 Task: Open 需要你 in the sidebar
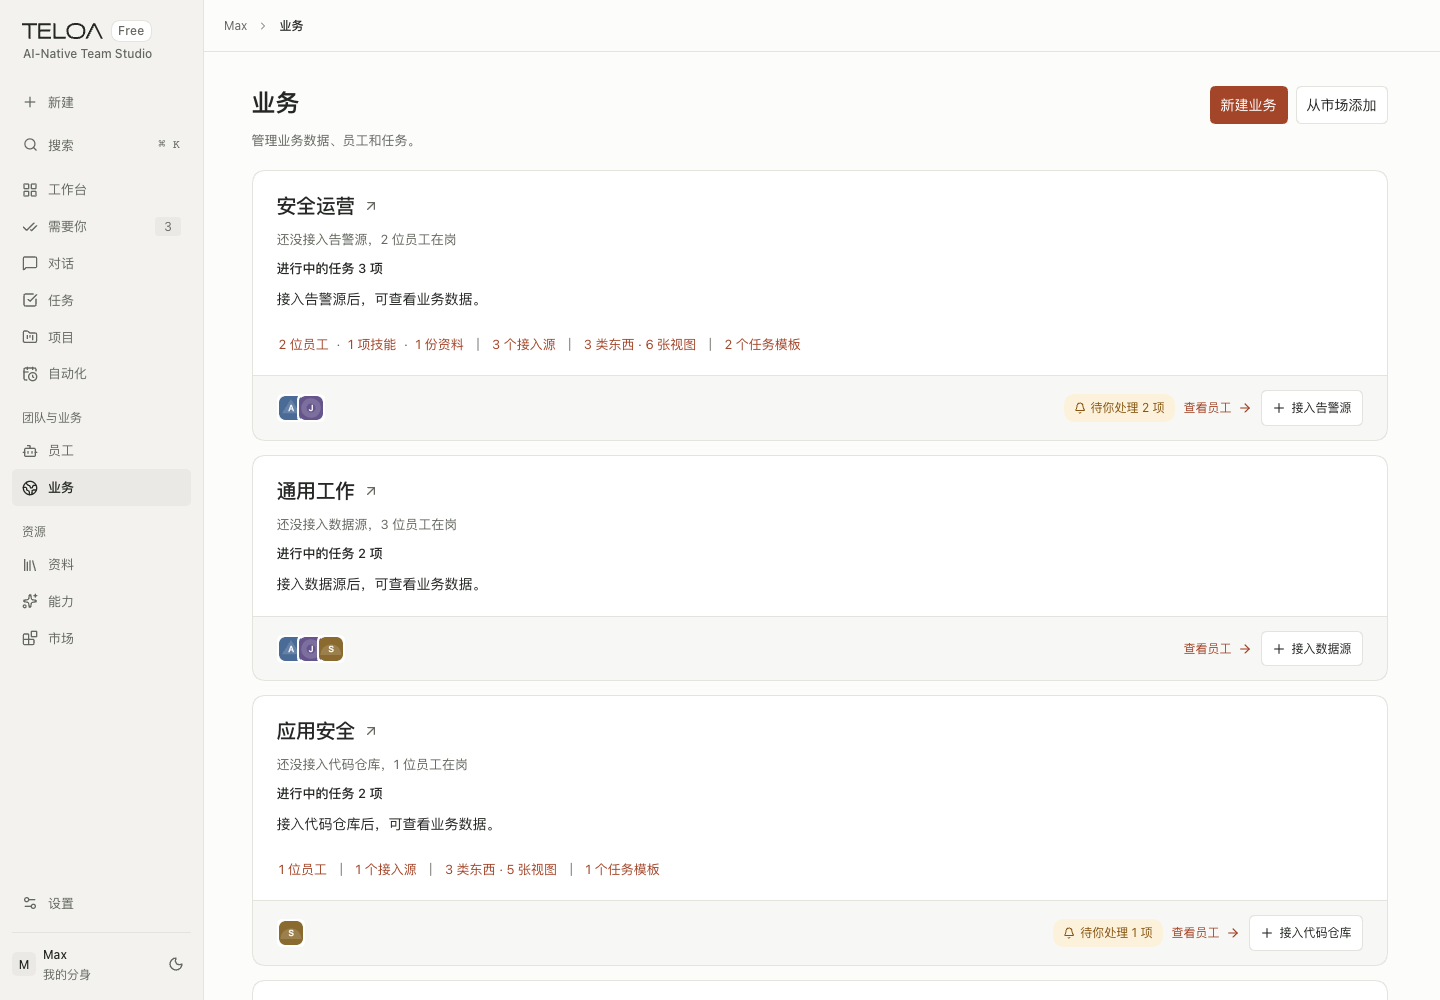click(101, 227)
